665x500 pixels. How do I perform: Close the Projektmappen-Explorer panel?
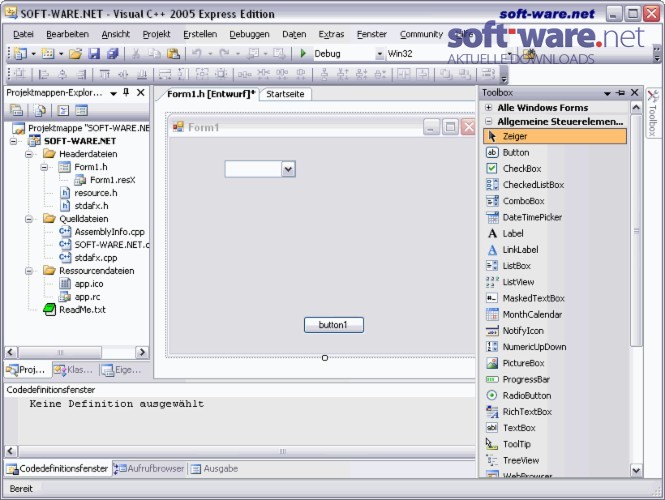pyautogui.click(x=141, y=92)
